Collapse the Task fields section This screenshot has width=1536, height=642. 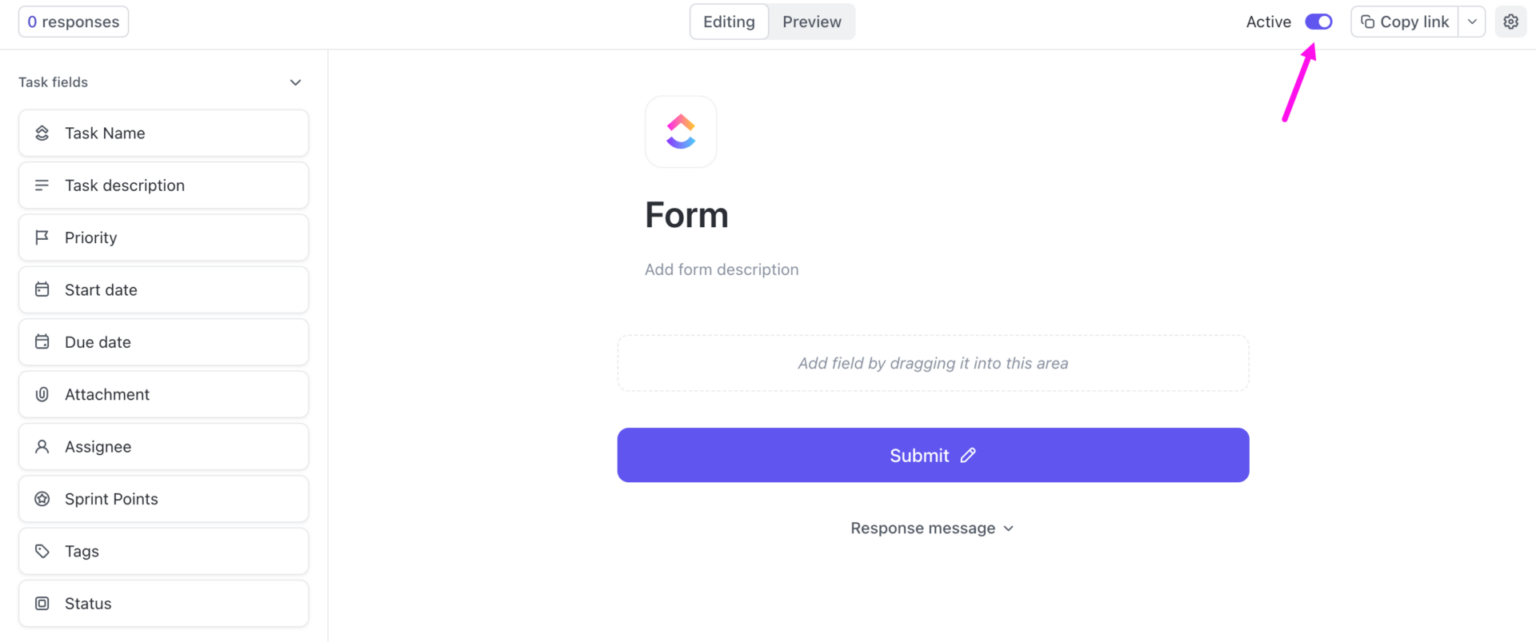click(295, 82)
